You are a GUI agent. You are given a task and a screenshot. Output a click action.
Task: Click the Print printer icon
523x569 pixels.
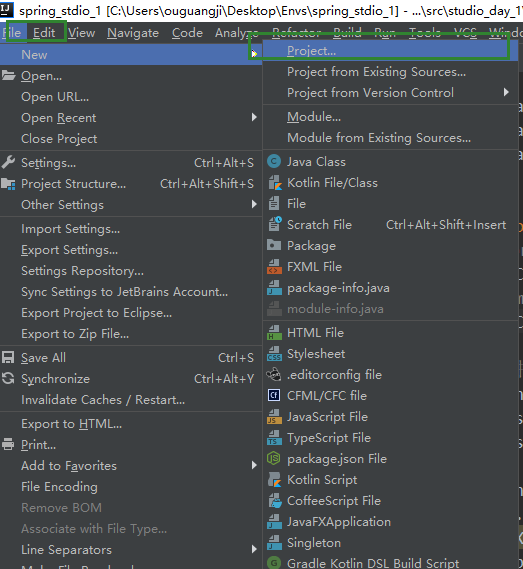point(8,445)
